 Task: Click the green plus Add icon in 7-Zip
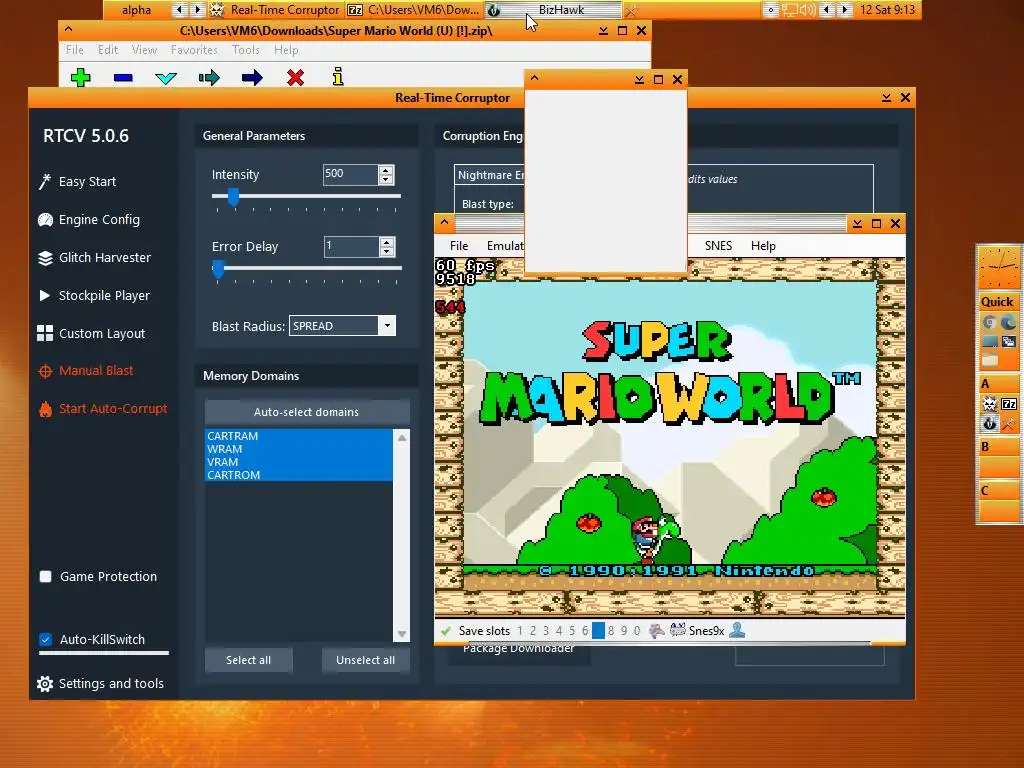click(80, 78)
